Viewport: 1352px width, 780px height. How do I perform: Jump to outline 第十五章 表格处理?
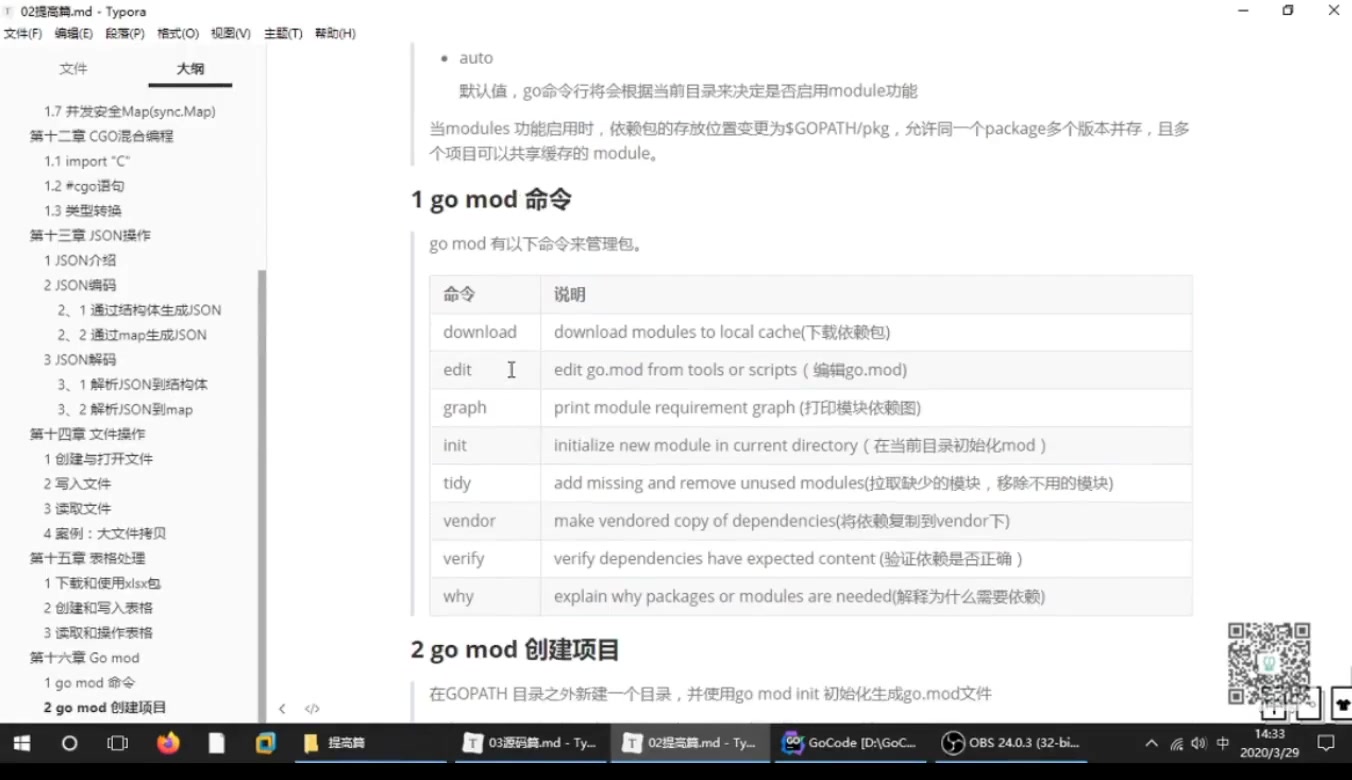point(87,558)
